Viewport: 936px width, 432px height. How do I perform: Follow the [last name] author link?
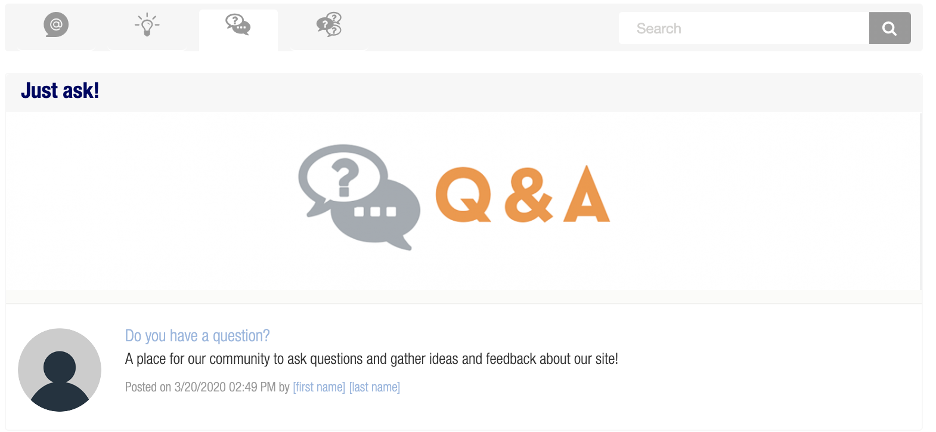pyautogui.click(x=374, y=387)
